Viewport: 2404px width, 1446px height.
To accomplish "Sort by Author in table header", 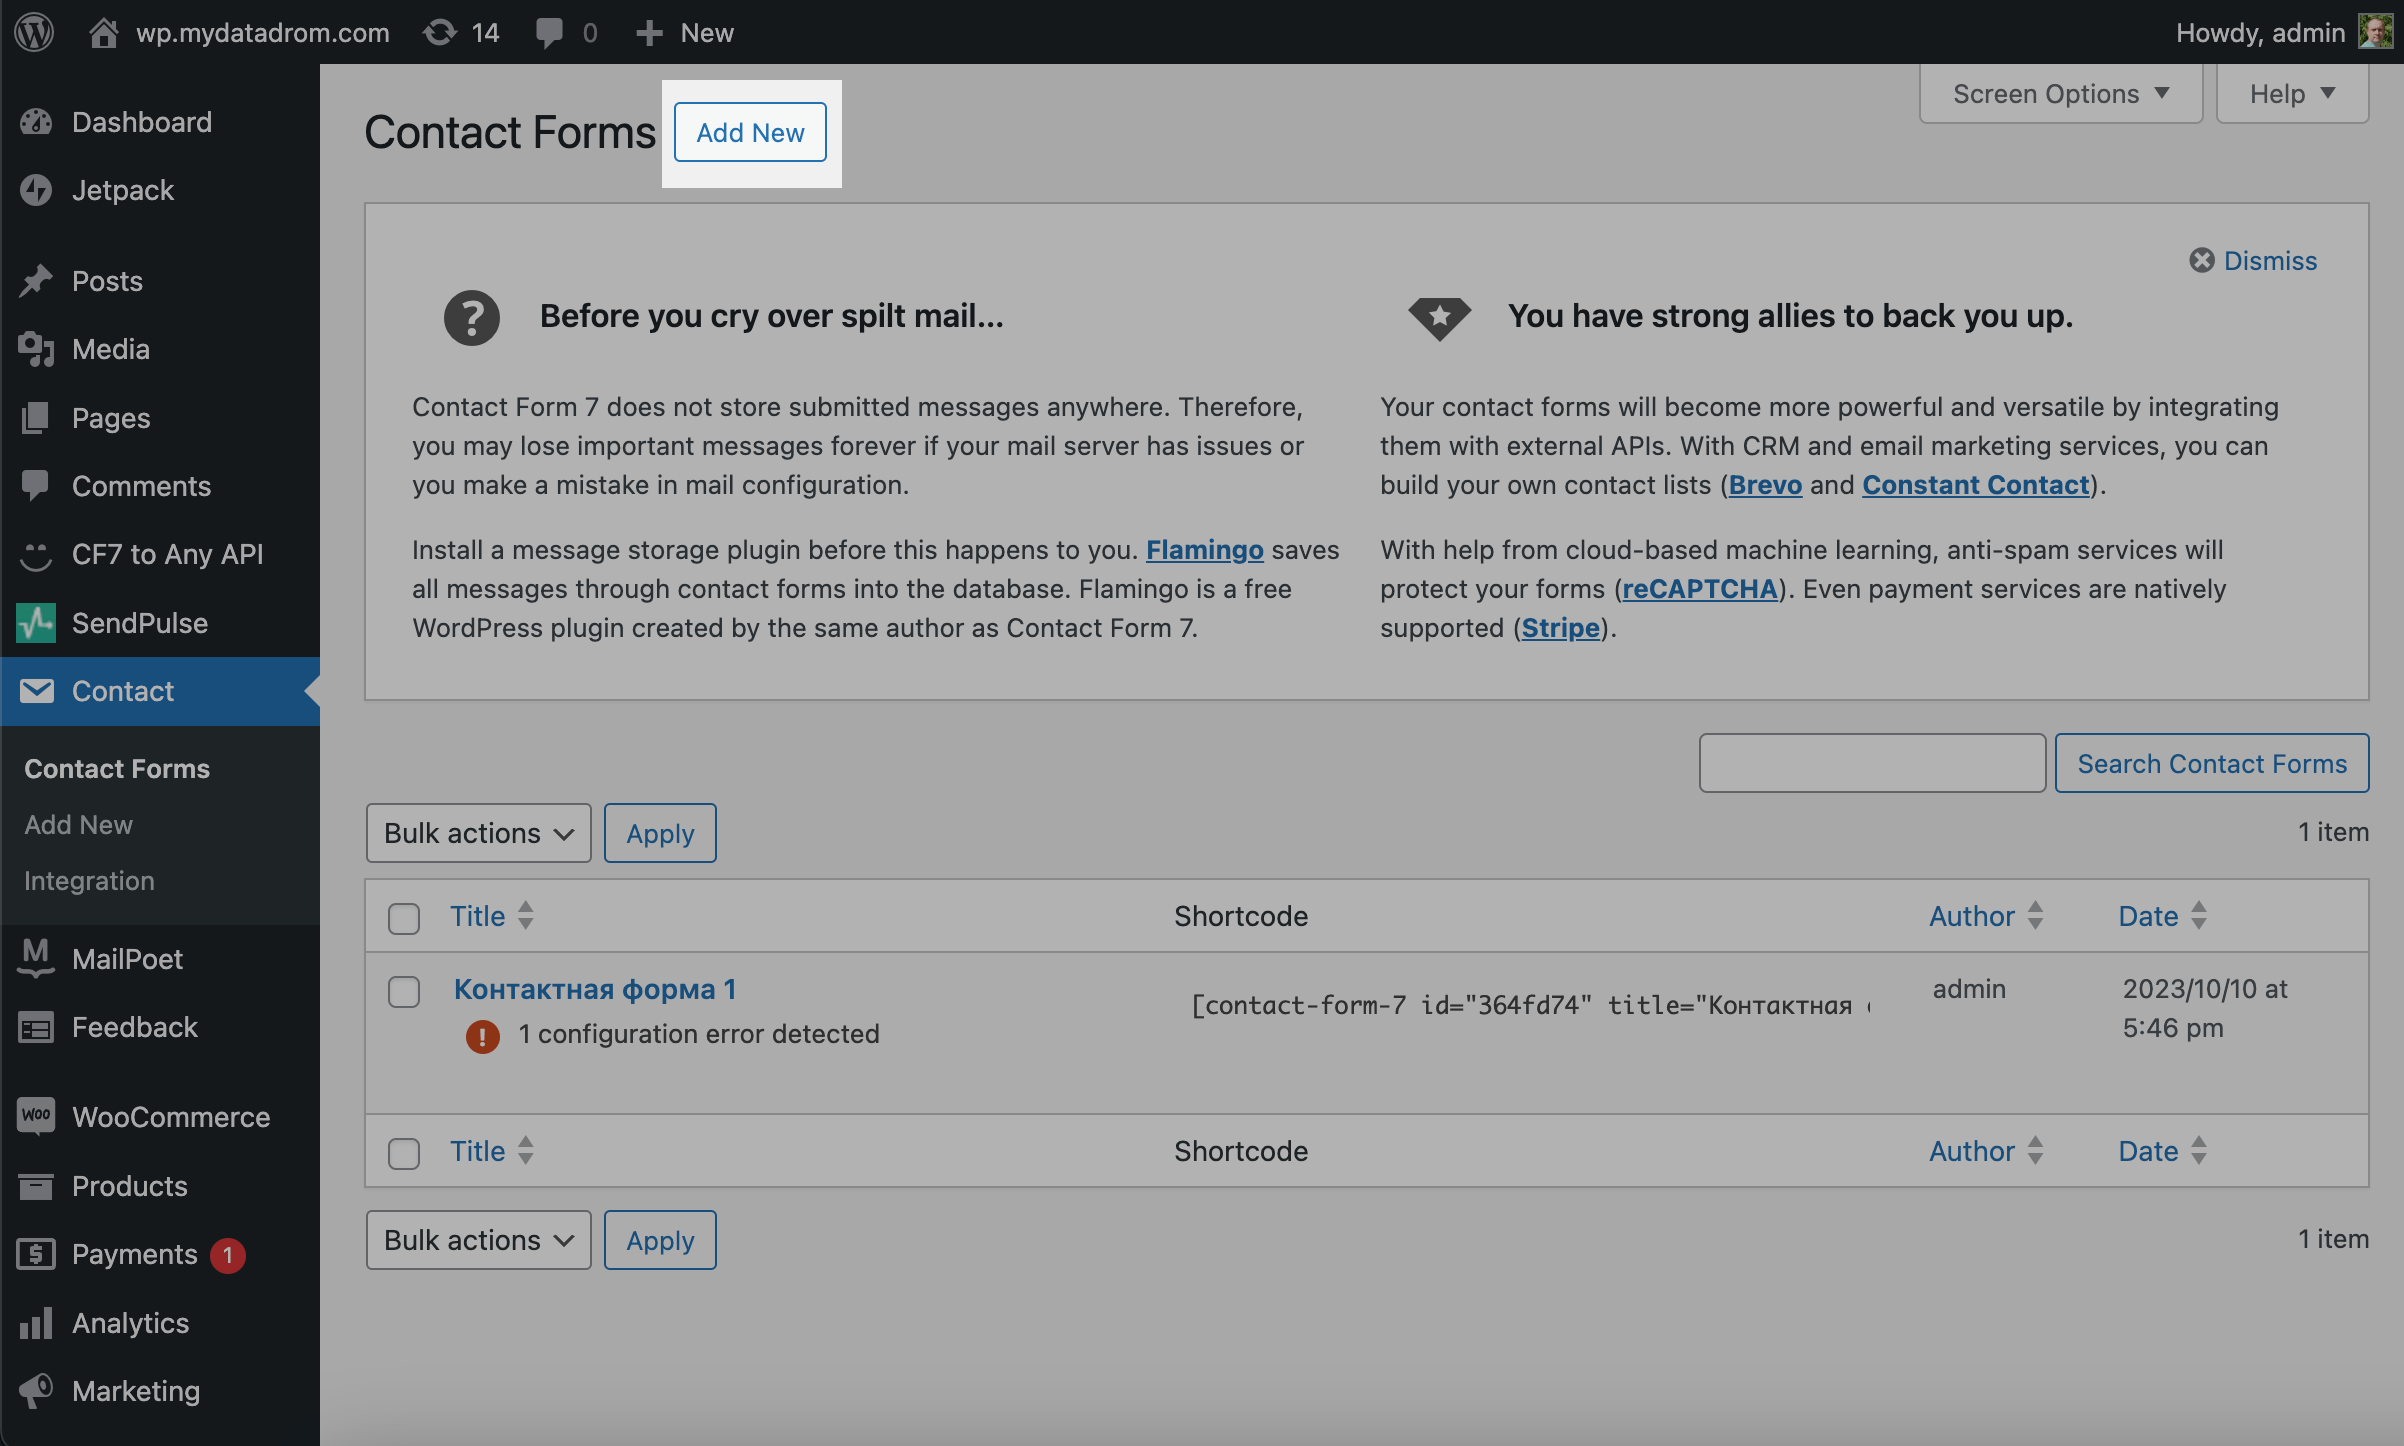I will 1985,916.
